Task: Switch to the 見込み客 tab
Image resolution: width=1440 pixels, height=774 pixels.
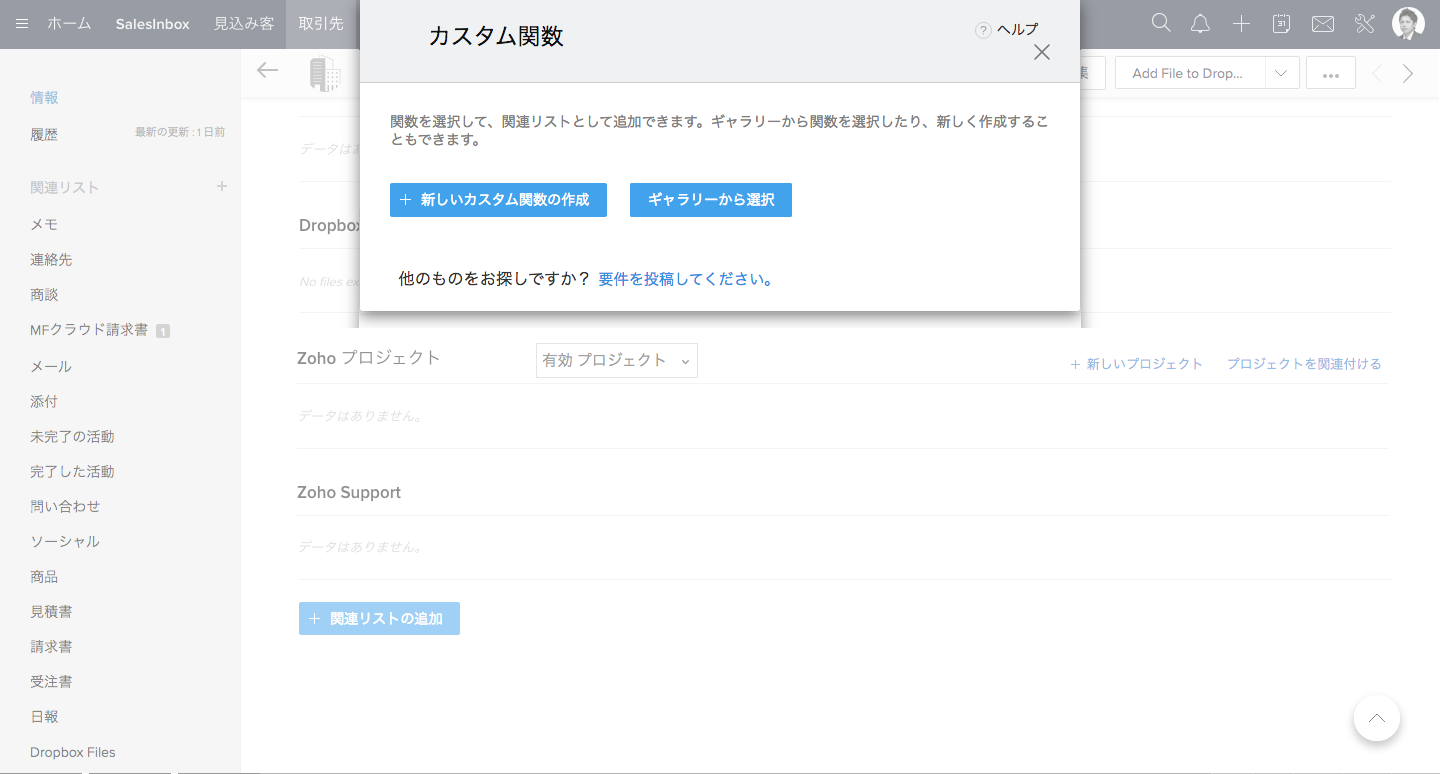Action: tap(244, 23)
